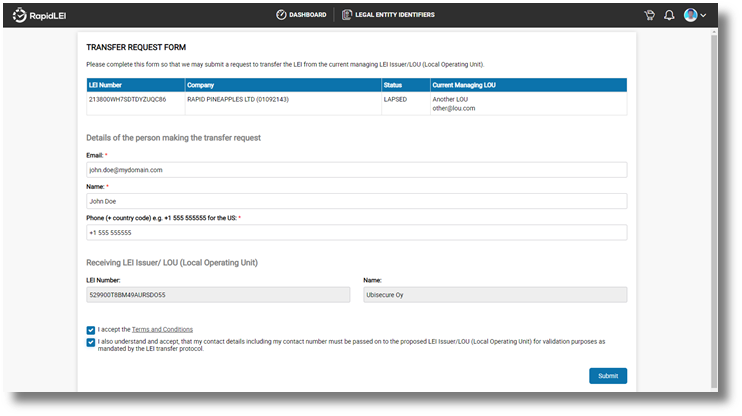This screenshot has width=742, height=416.
Task: Submit the transfer request form
Action: 608,376
